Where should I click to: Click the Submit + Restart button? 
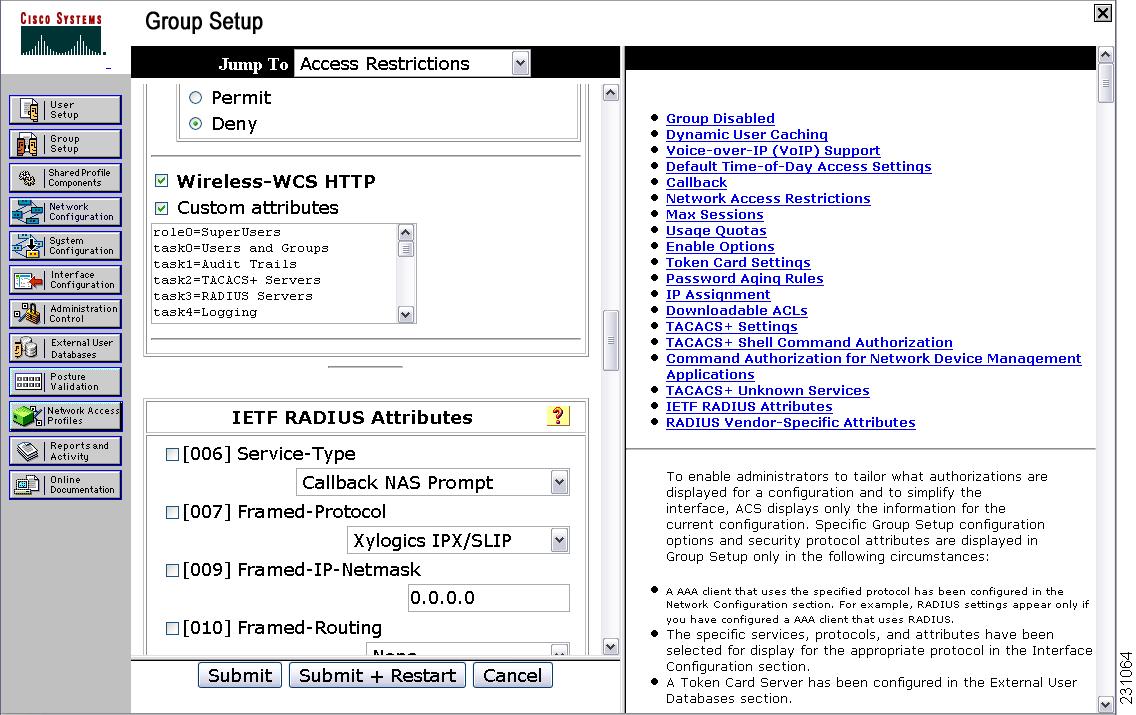[377, 675]
